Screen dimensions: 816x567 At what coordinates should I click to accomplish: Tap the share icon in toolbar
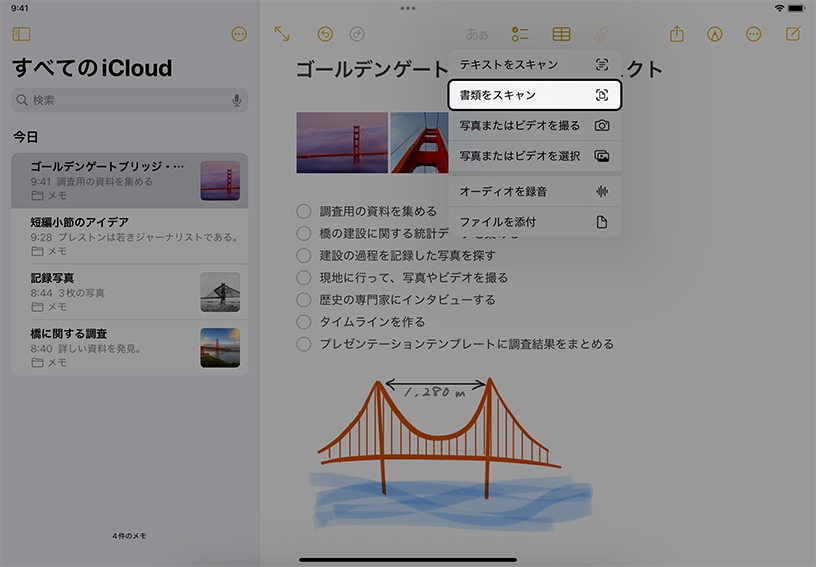tap(677, 34)
